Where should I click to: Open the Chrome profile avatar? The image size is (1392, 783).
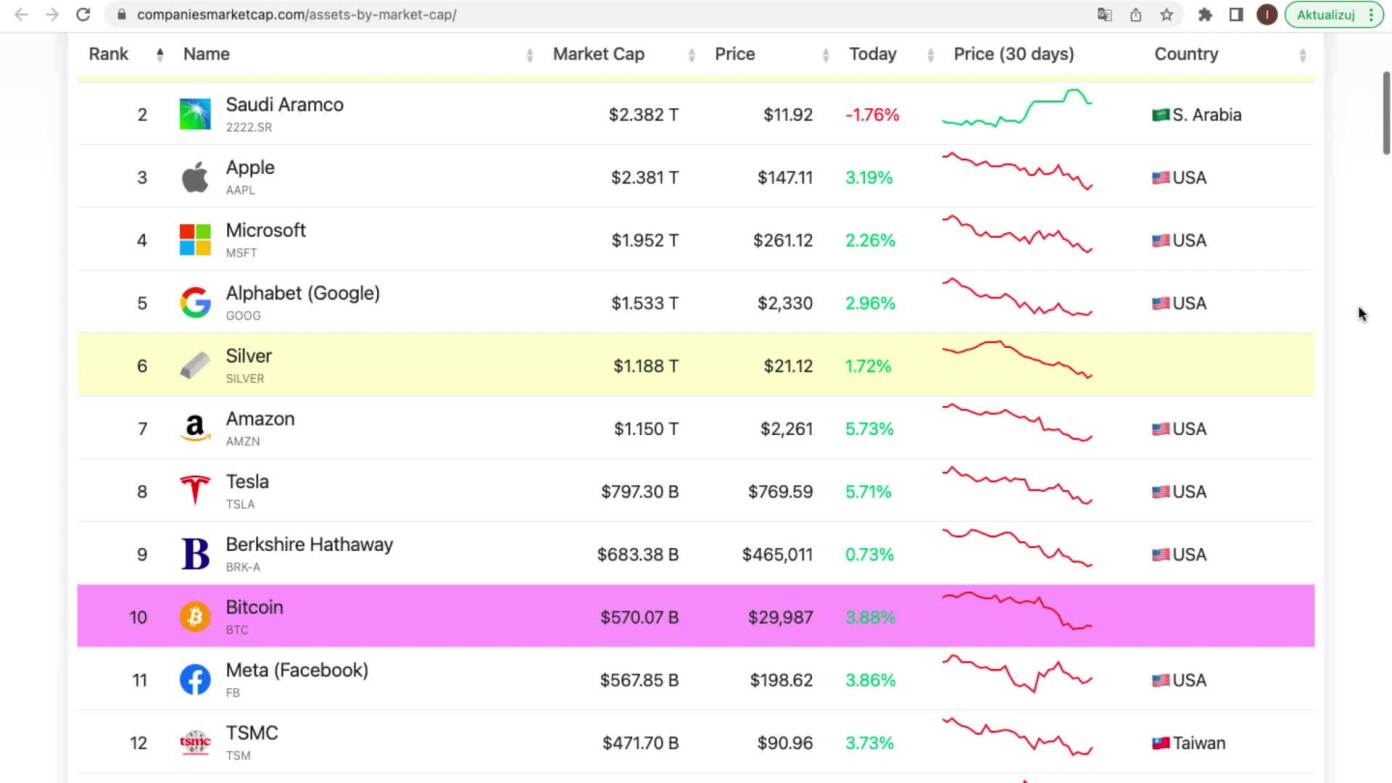[x=1267, y=15]
